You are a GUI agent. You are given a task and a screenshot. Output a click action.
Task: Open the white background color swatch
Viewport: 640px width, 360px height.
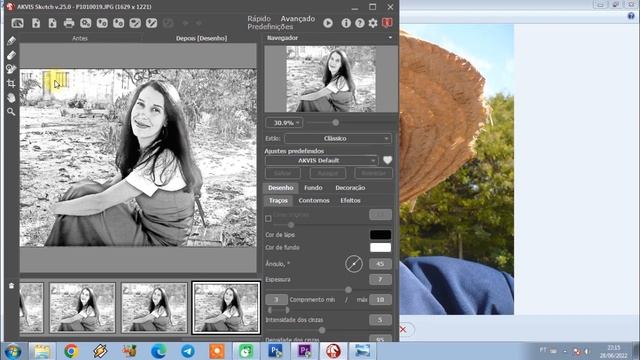(380, 247)
